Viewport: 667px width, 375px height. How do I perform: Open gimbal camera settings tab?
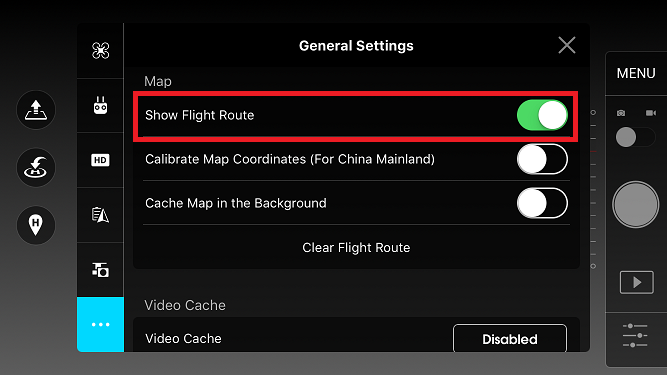click(x=100, y=270)
